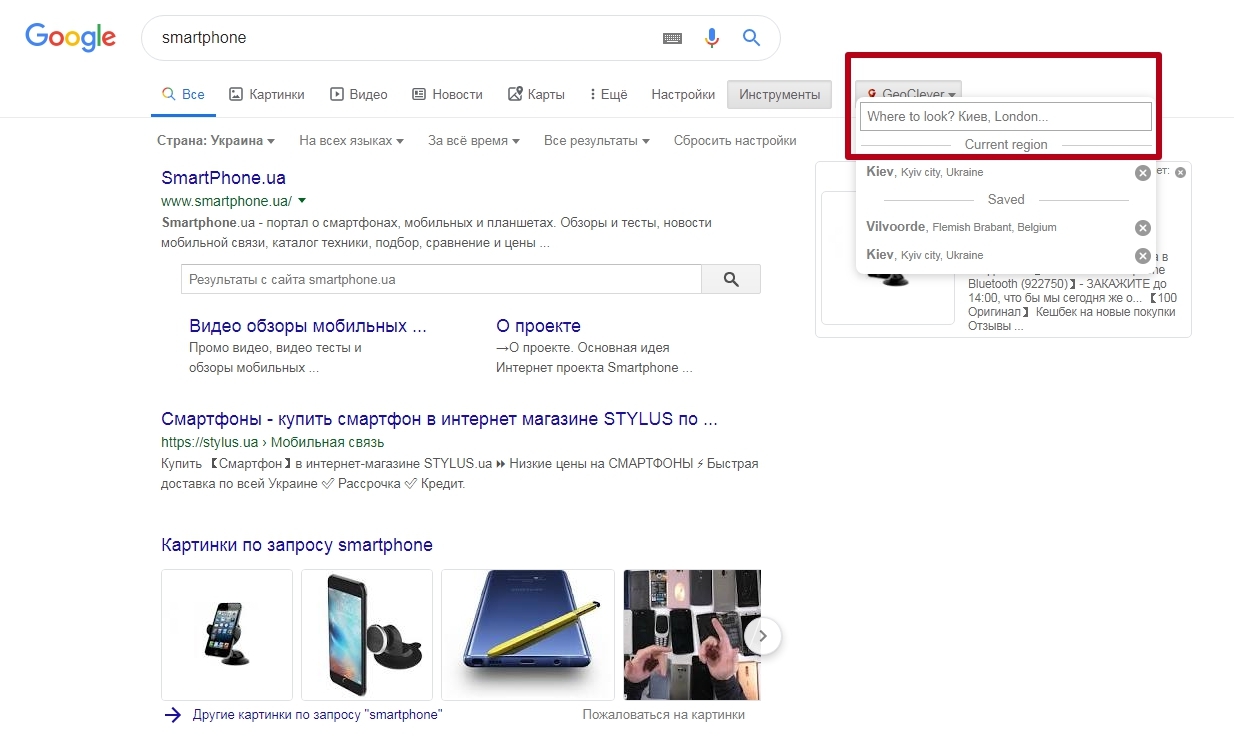The height and width of the screenshot is (747, 1234).
Task: Open the Страна: Украина dropdown
Action: (216, 141)
